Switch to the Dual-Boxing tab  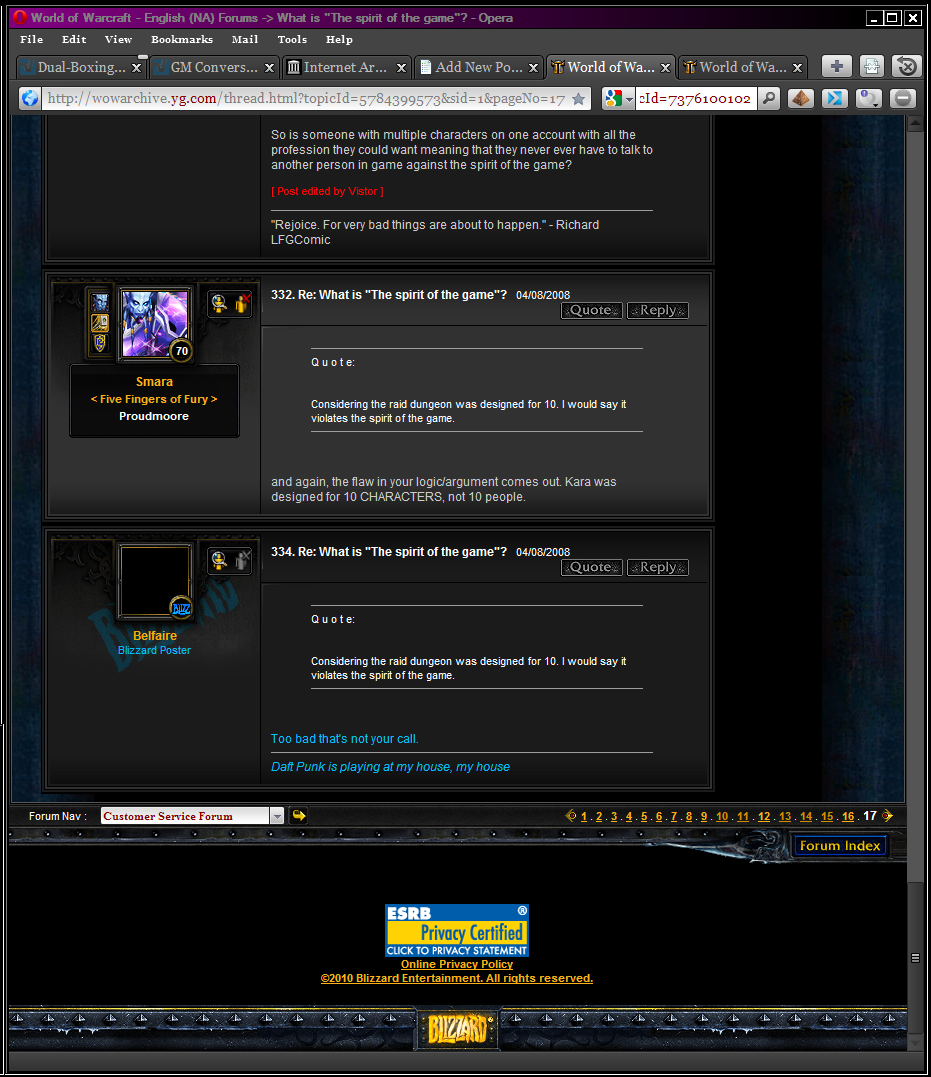tap(81, 67)
